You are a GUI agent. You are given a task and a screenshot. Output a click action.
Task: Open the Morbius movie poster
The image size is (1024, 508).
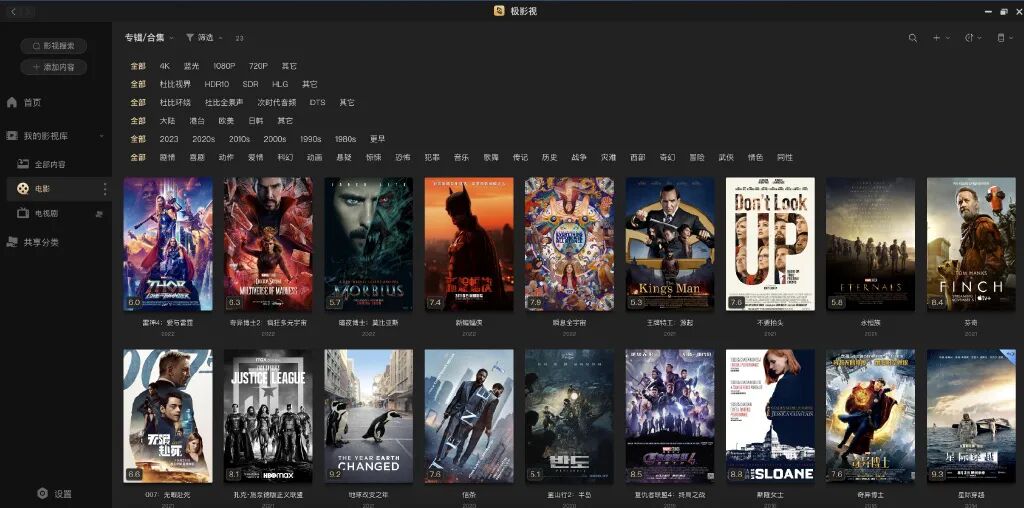point(368,244)
